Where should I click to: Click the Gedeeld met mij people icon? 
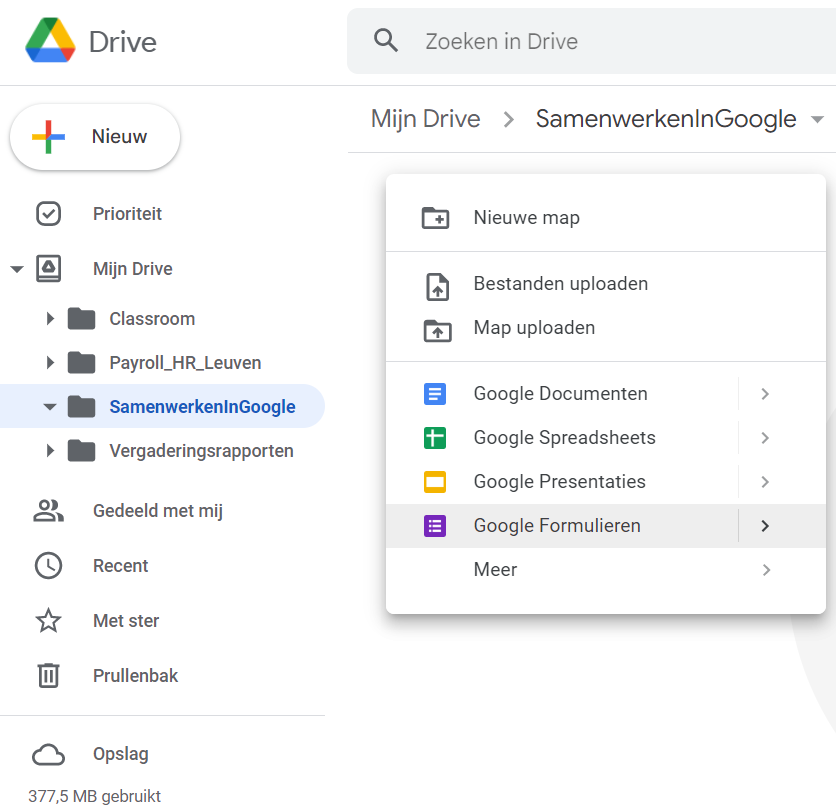pos(49,511)
